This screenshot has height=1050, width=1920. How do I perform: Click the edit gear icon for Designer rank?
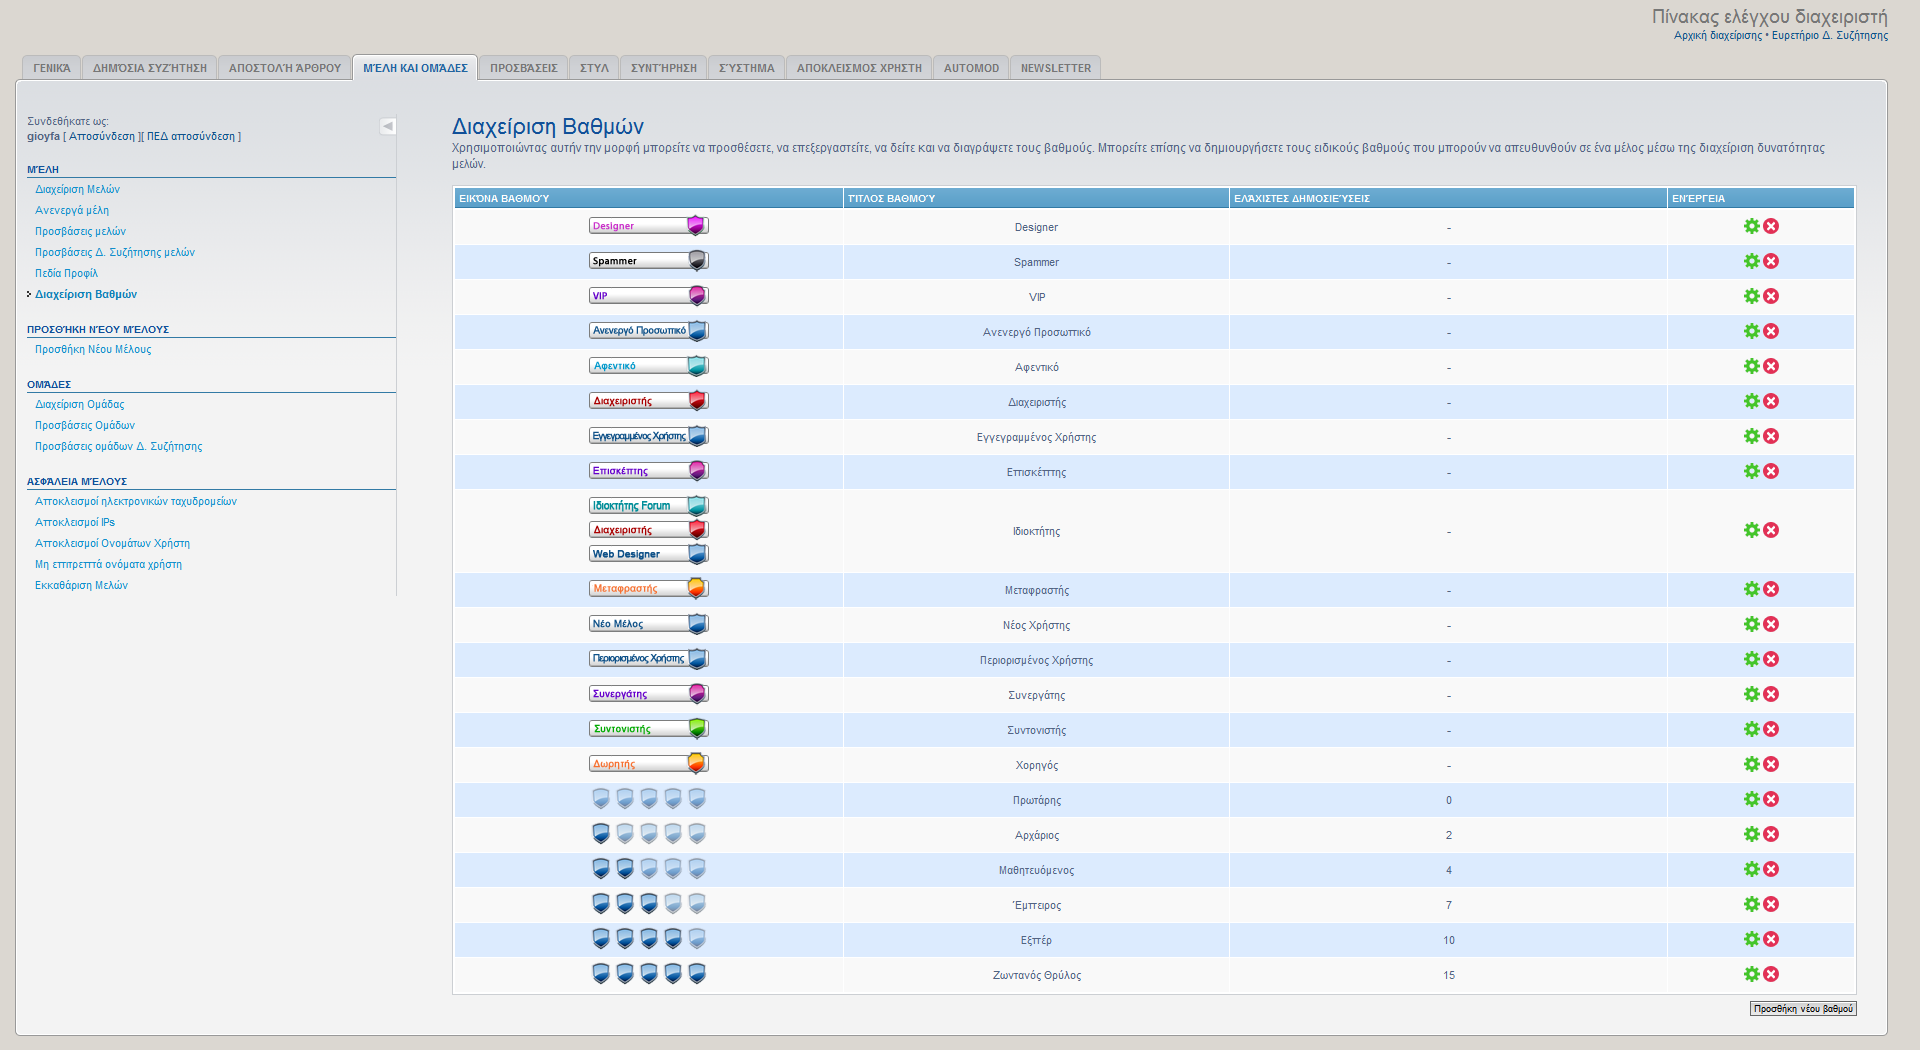tap(1751, 226)
